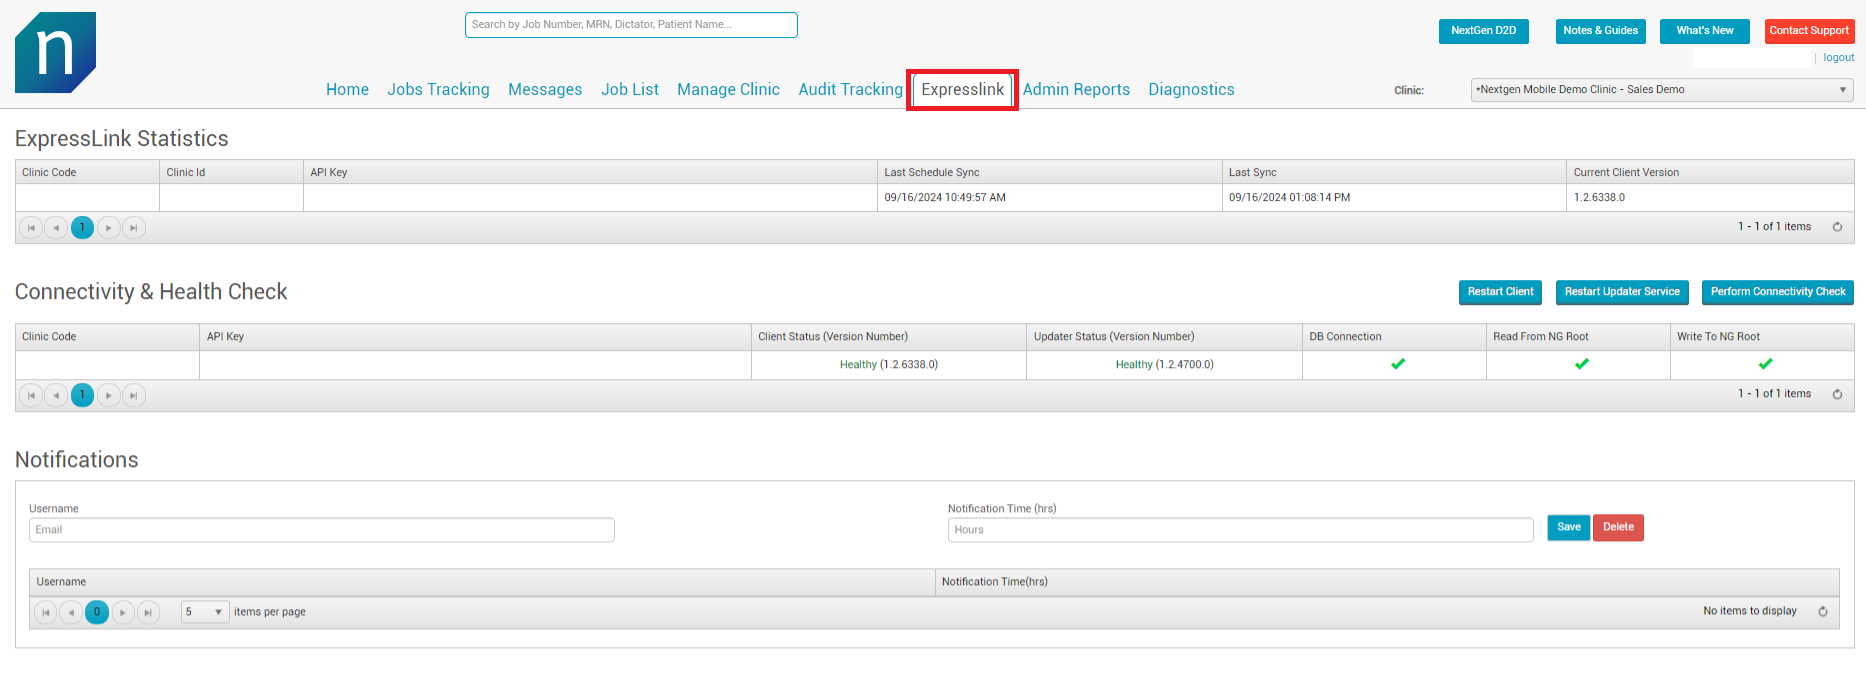
Task: Open the Home tab
Action: coord(347,90)
